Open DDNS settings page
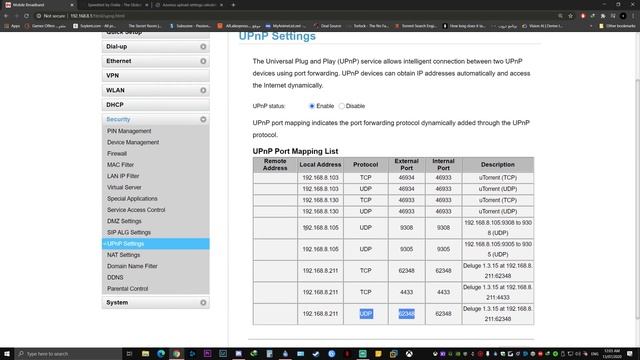 coord(115,277)
